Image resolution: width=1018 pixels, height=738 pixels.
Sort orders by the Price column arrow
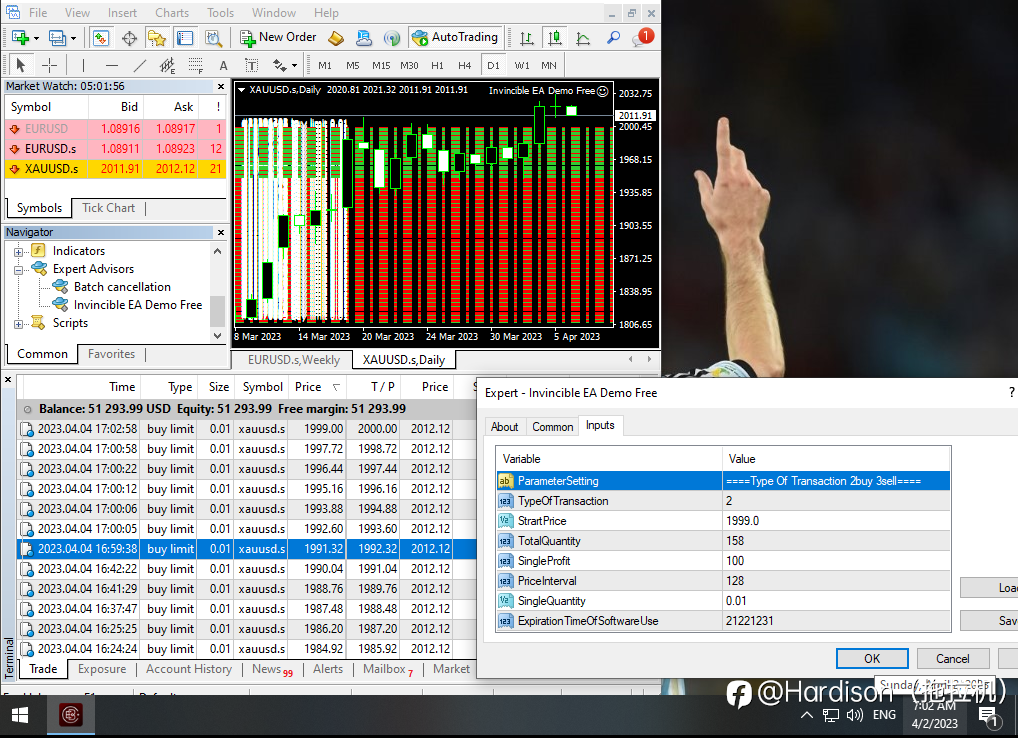click(x=336, y=387)
